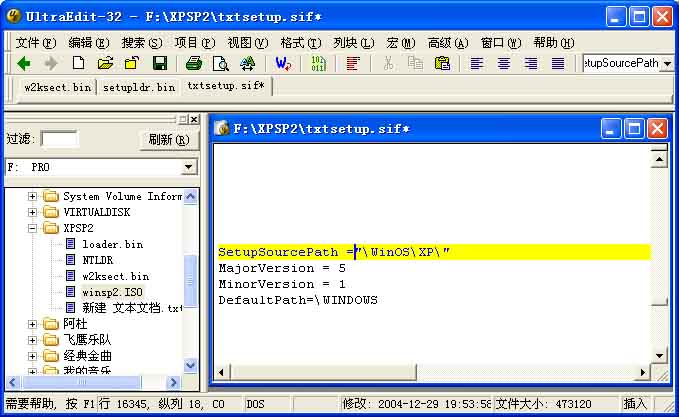Click editor horizontal scroll right arrow
679x417 pixels.
[643, 372]
